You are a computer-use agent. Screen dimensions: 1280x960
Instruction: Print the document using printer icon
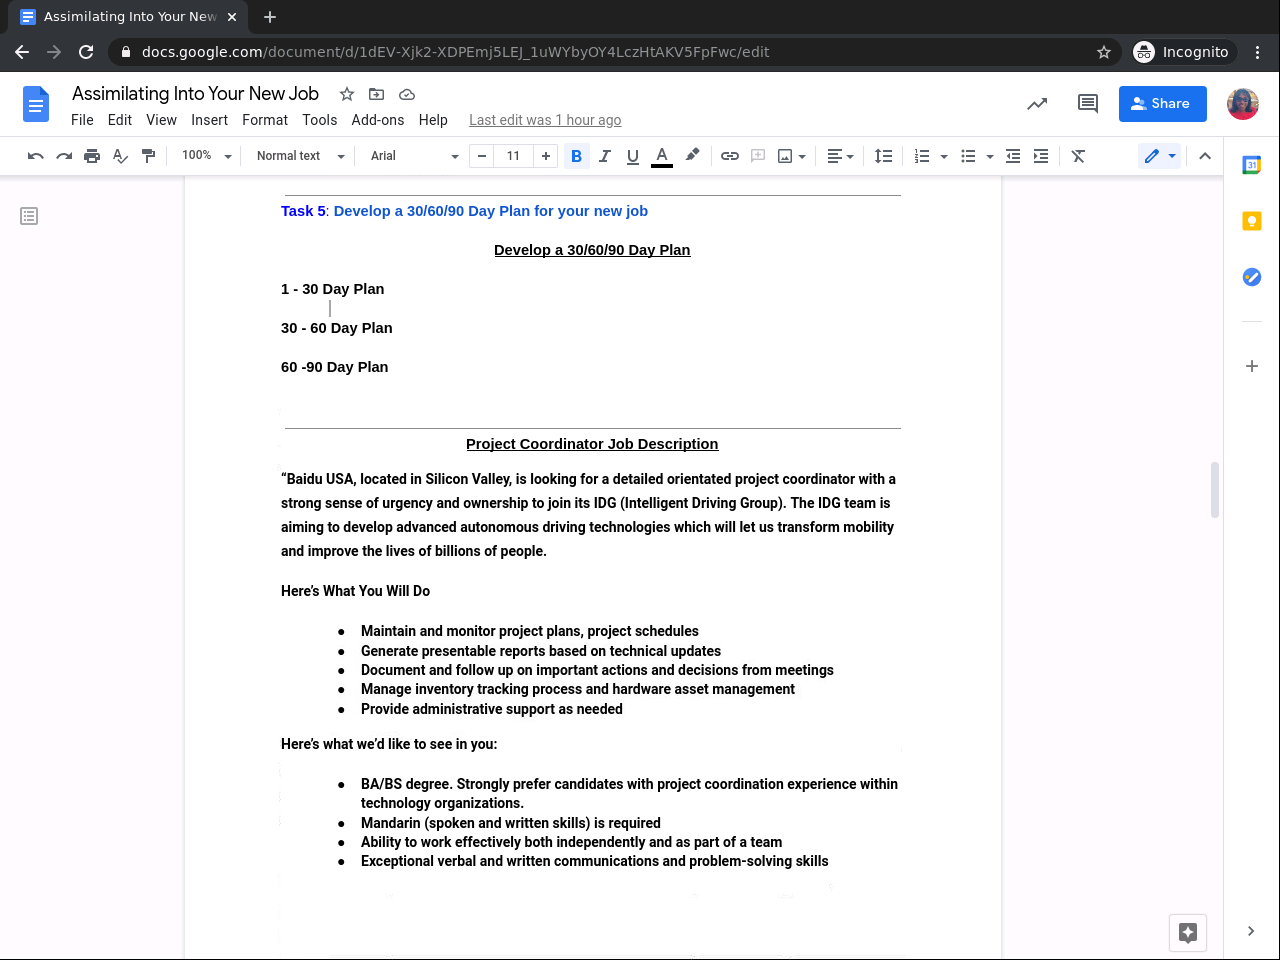[x=92, y=156]
